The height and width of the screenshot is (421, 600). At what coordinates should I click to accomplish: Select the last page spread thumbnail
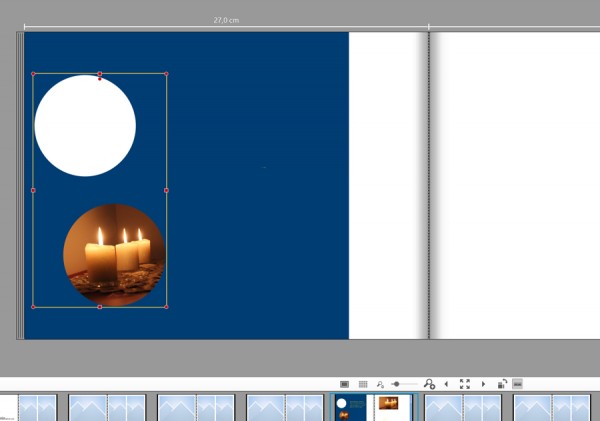click(552, 407)
